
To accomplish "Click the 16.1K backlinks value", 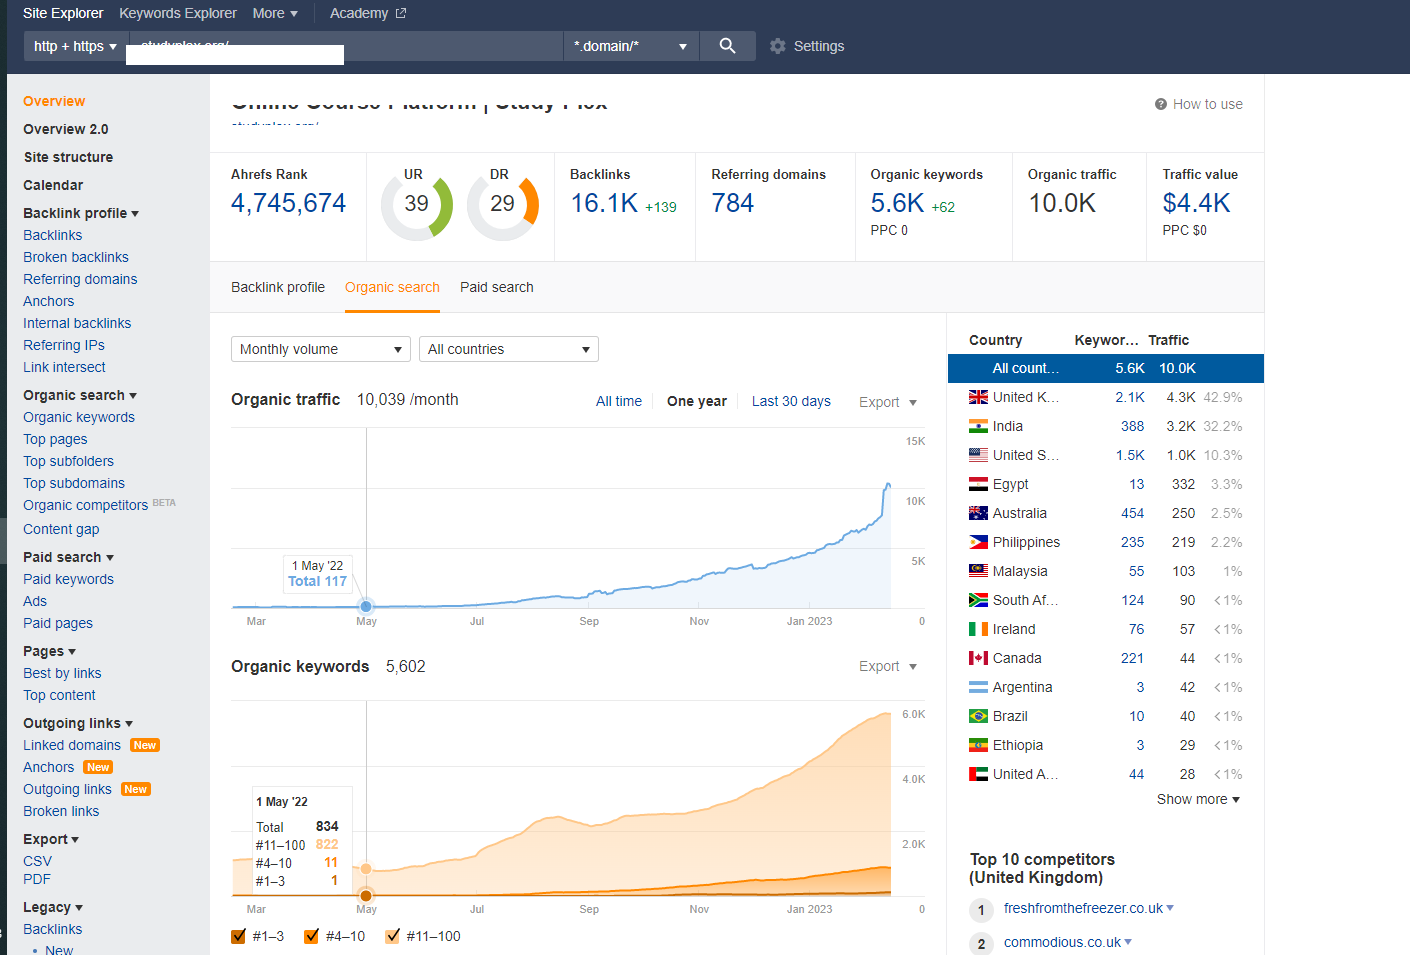I will 604,203.
